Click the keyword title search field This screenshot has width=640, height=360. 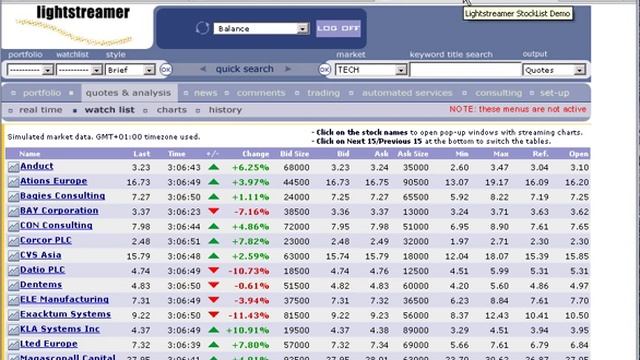pos(466,70)
